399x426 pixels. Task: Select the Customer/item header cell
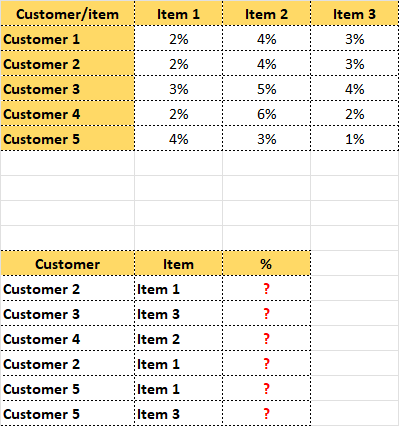tap(67, 13)
